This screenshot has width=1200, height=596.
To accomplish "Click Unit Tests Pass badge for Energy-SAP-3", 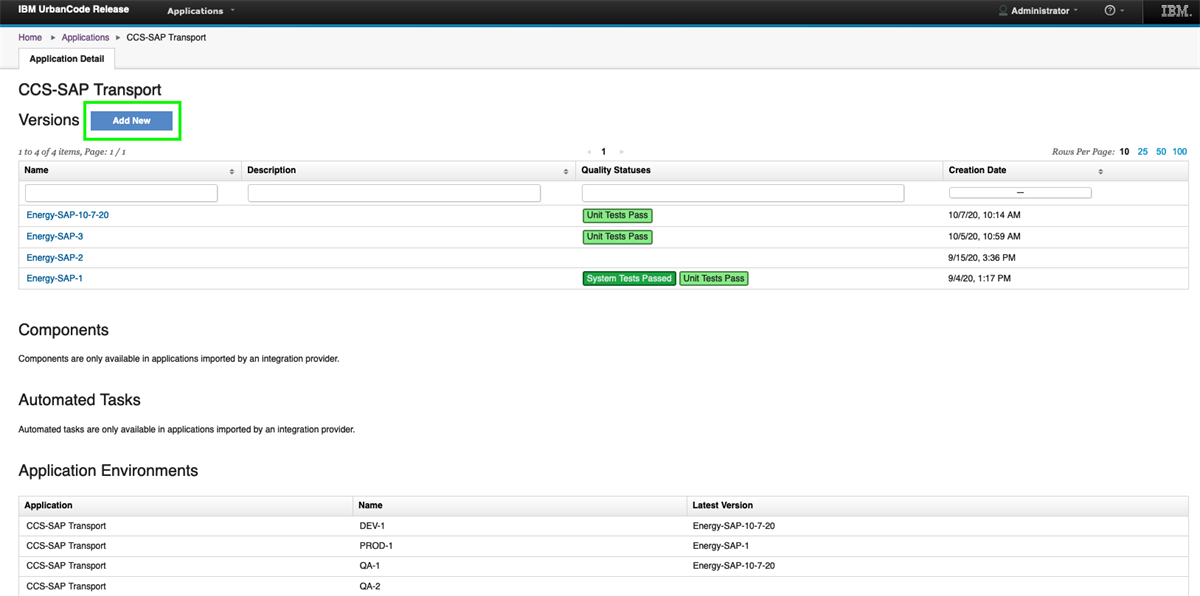I will coord(617,237).
